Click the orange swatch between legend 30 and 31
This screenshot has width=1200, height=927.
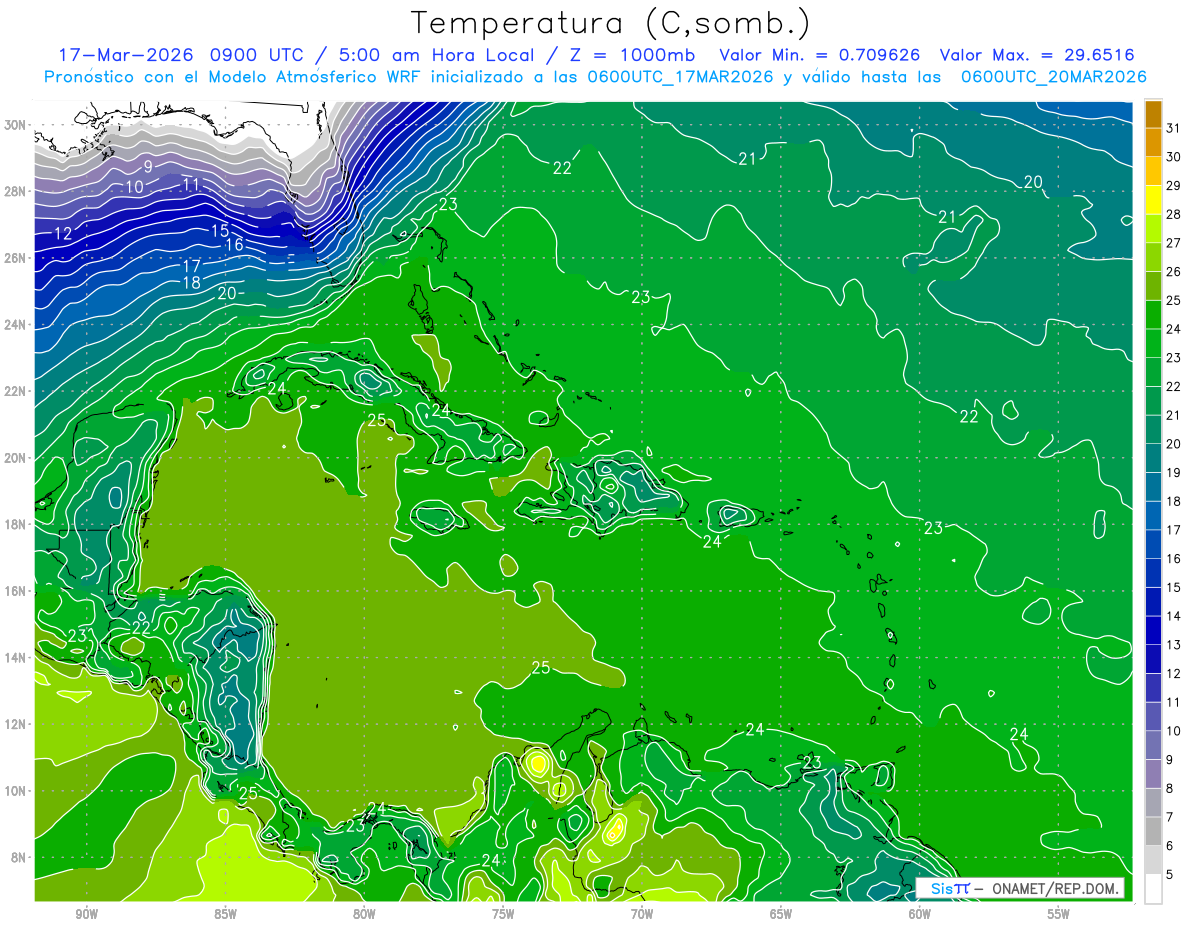1153,142
